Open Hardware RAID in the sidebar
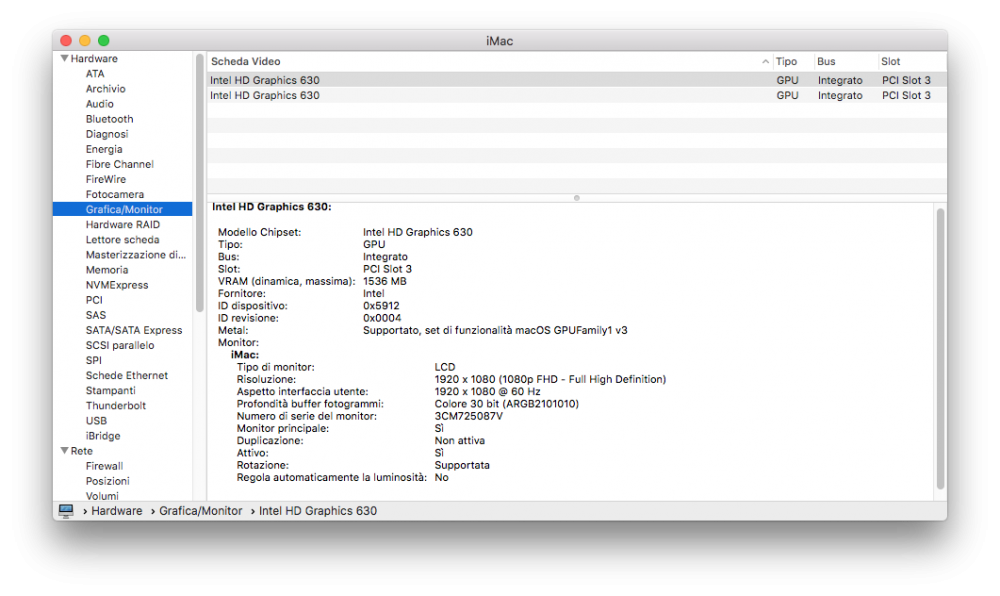This screenshot has width=1000, height=596. pyautogui.click(x=122, y=224)
